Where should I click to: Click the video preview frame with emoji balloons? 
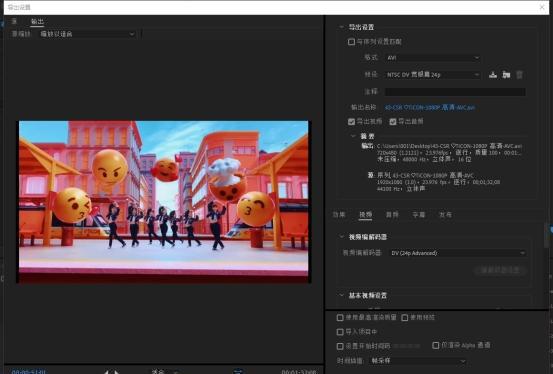tap(163, 201)
